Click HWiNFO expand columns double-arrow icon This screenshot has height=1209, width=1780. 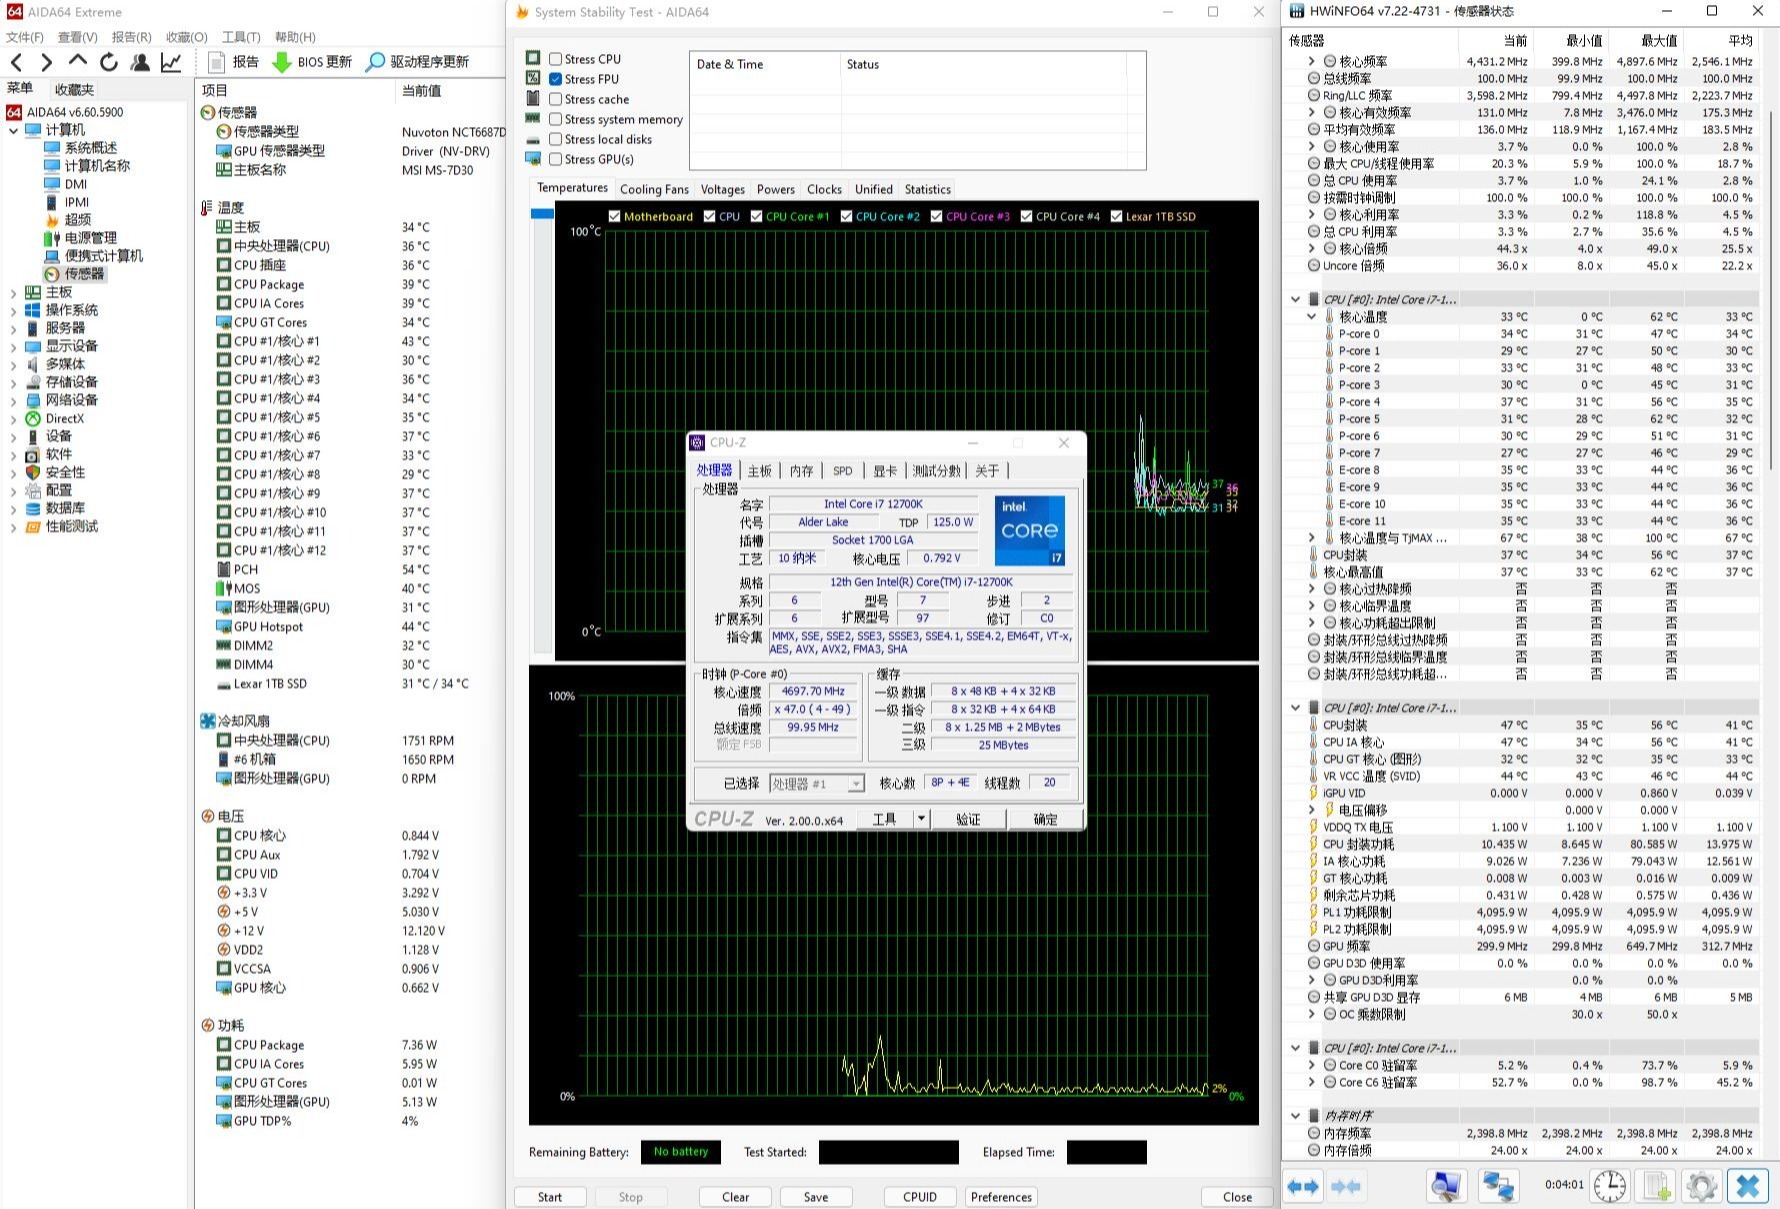click(x=1303, y=1186)
